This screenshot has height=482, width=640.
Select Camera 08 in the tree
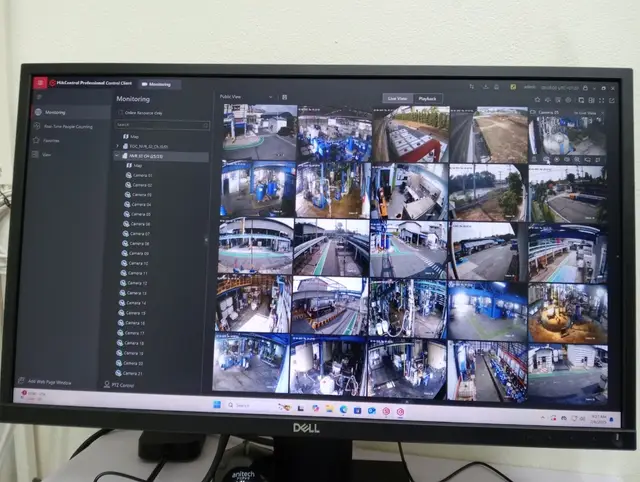136,244
